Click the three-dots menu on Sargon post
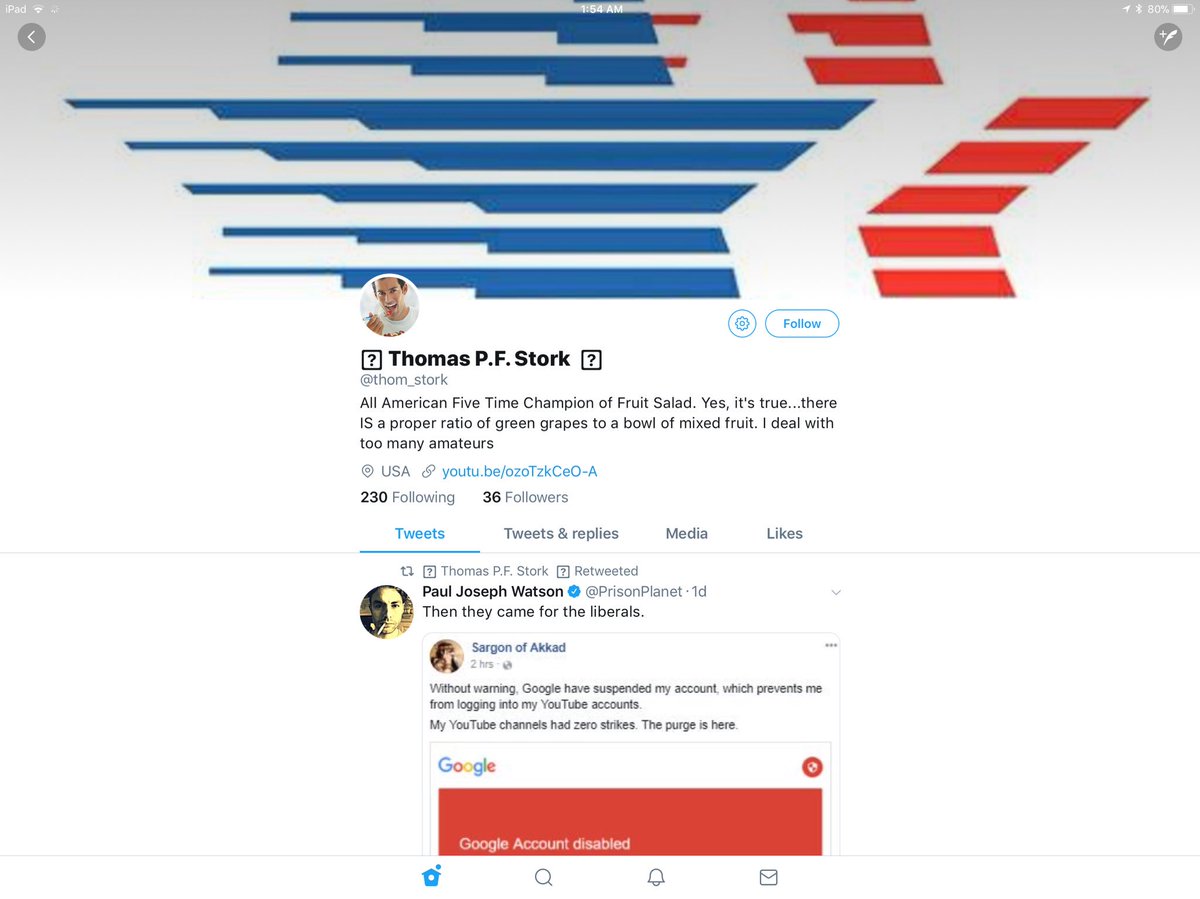 [830, 645]
